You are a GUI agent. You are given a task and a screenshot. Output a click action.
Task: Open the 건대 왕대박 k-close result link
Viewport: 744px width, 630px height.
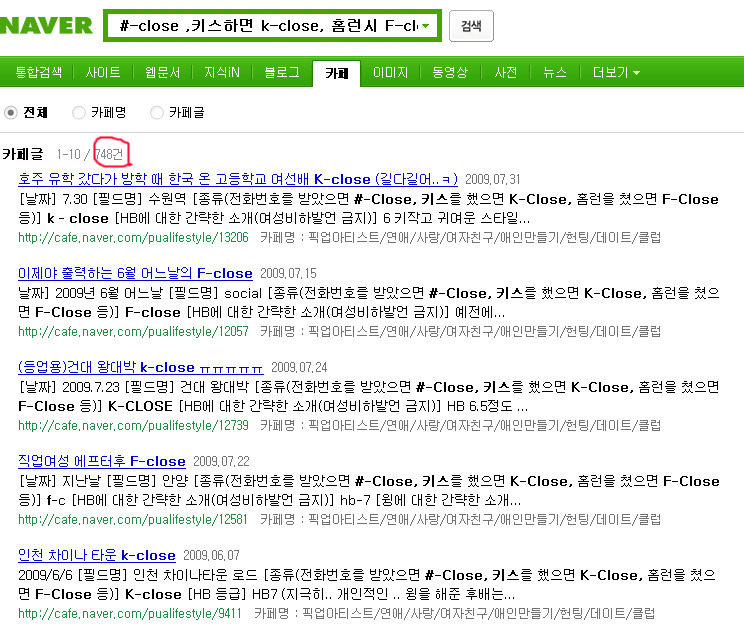point(140,367)
